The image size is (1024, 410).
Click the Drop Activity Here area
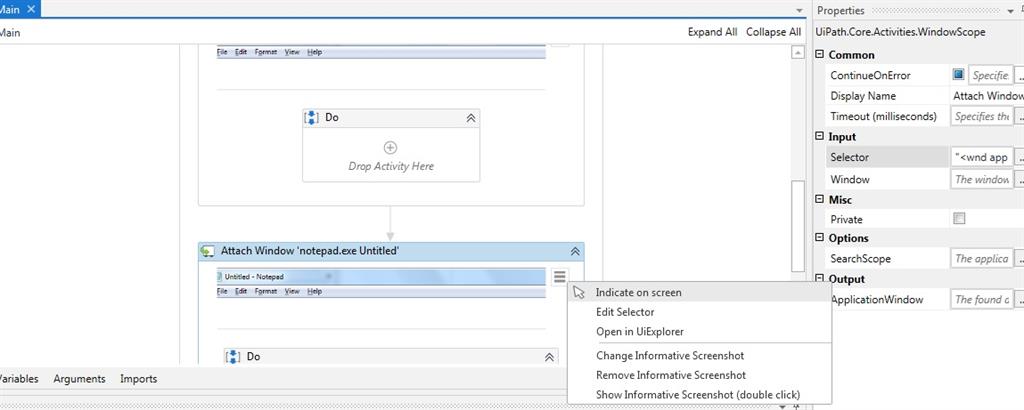pyautogui.click(x=391, y=155)
